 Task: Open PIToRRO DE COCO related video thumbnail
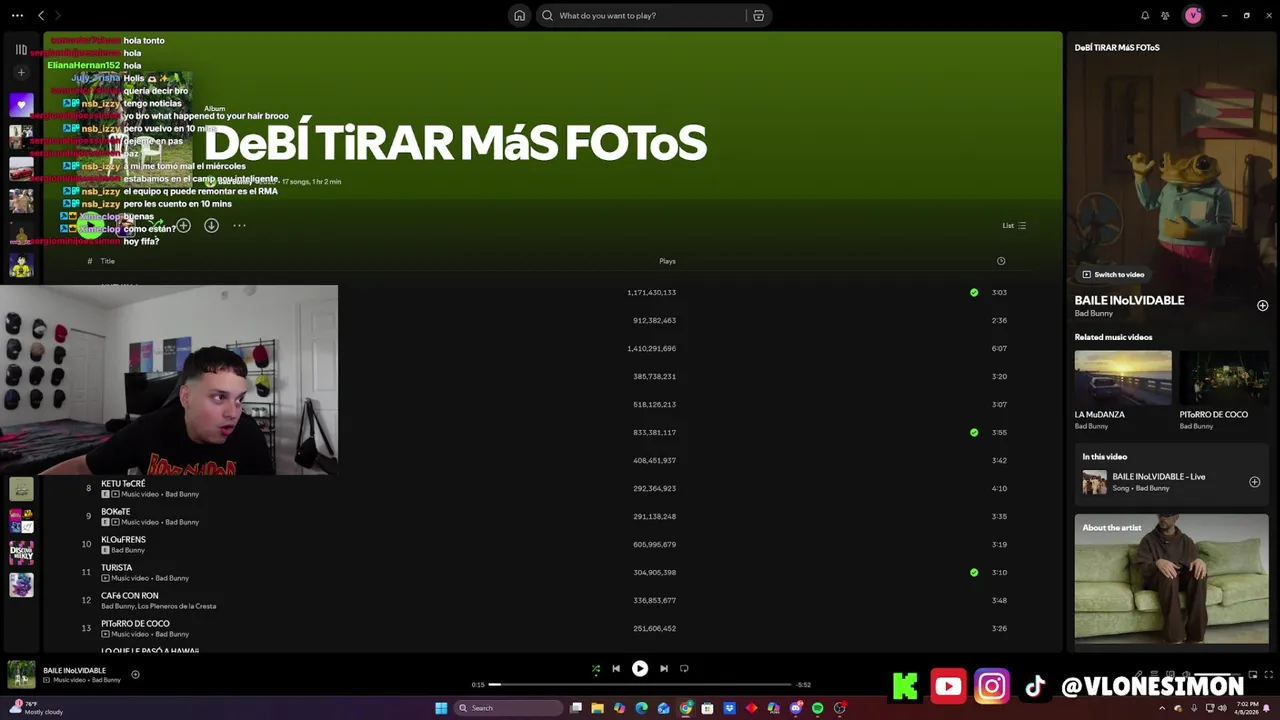pos(1225,378)
